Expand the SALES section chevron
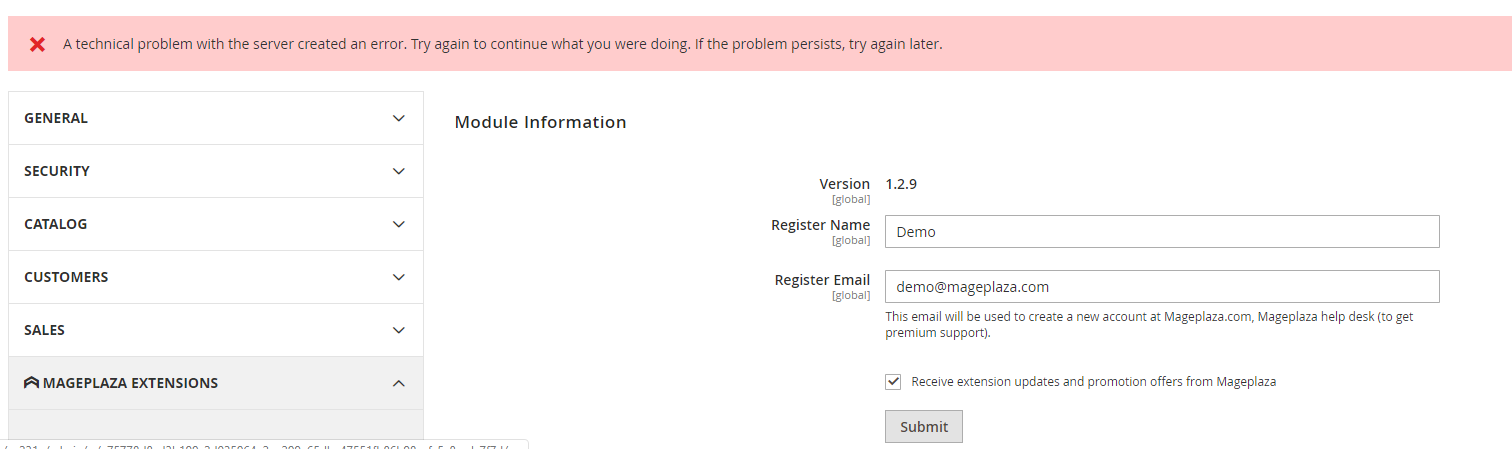This screenshot has width=1512, height=449. [x=399, y=330]
